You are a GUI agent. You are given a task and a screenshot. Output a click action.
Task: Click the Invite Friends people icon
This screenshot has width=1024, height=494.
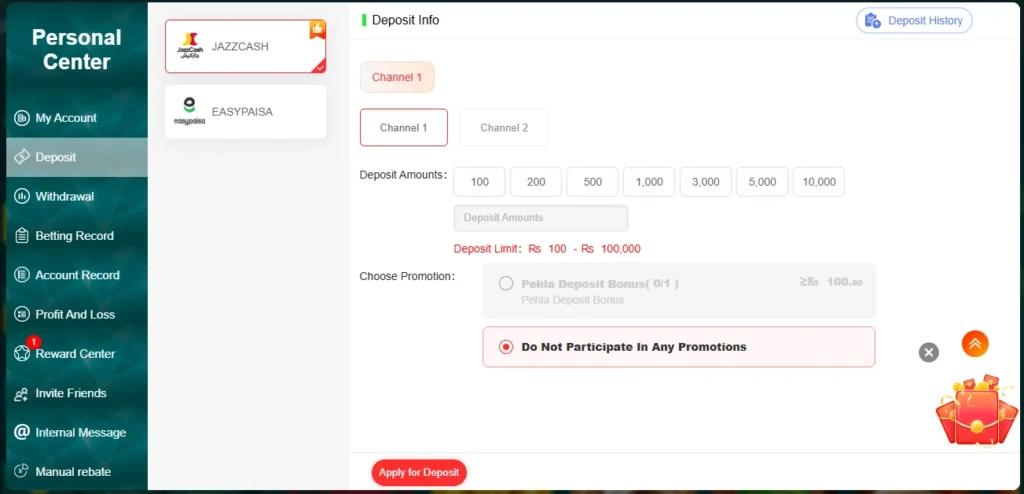point(22,393)
